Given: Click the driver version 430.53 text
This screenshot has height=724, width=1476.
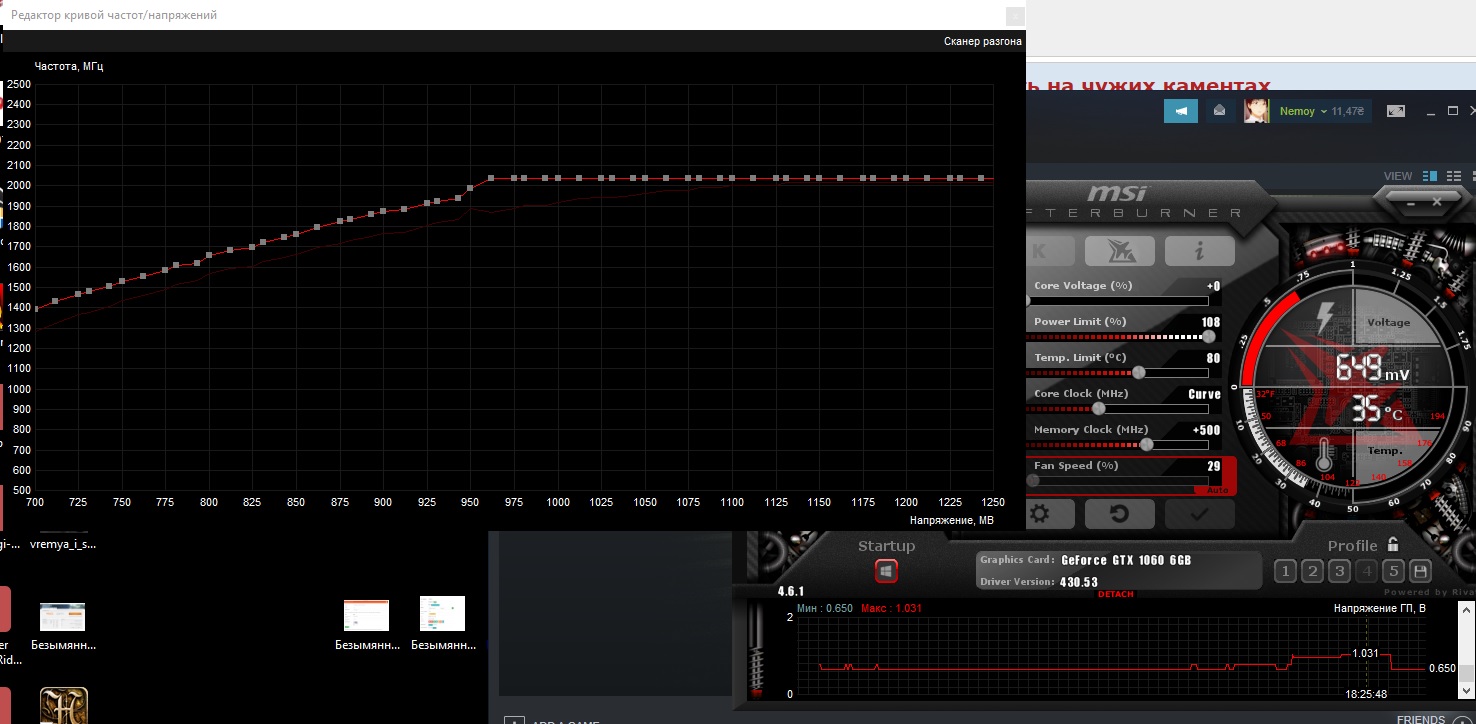Looking at the screenshot, I should tap(1080, 582).
